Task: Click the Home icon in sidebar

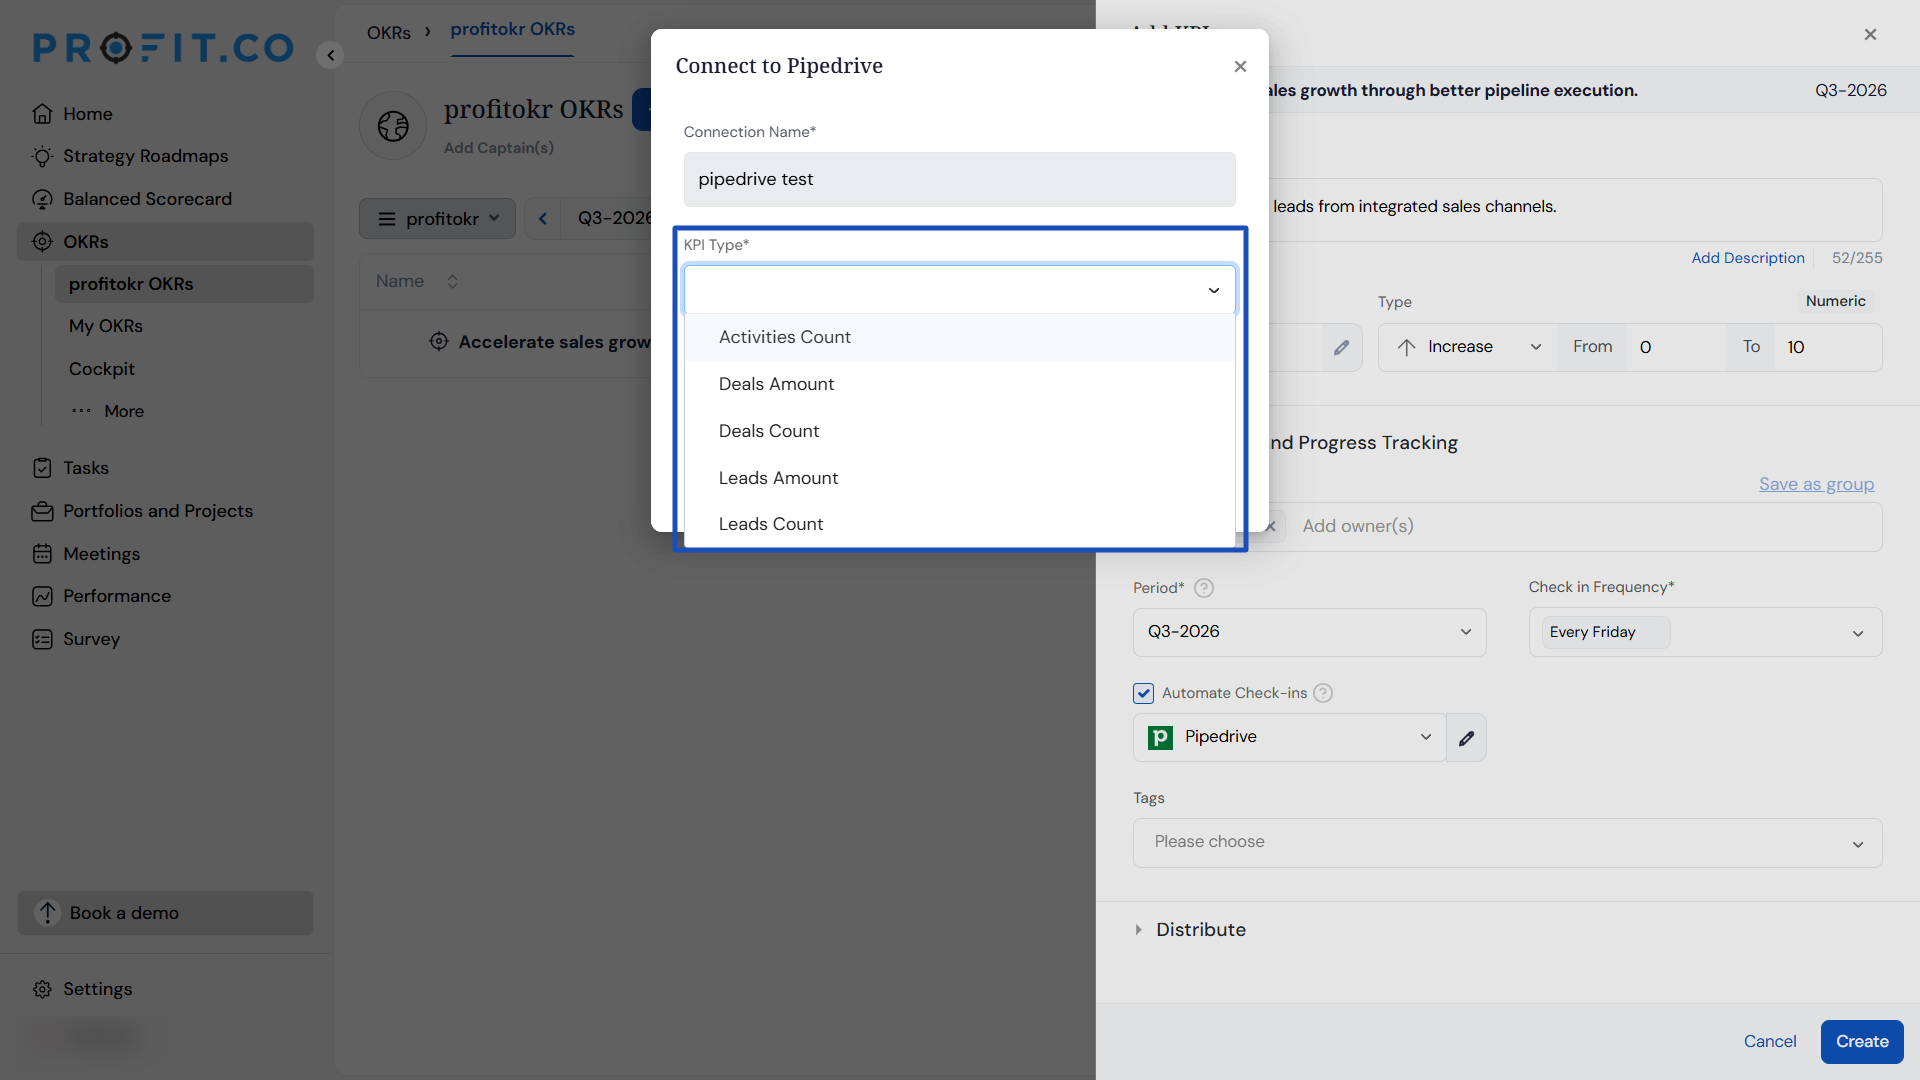Action: pos(42,114)
